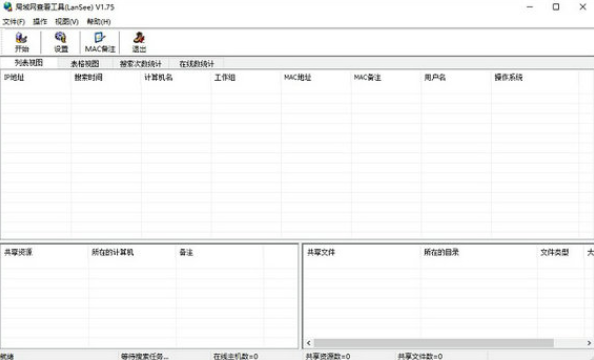Click the 开始 (Start) toolbar icon
The image size is (594, 360).
22,42
